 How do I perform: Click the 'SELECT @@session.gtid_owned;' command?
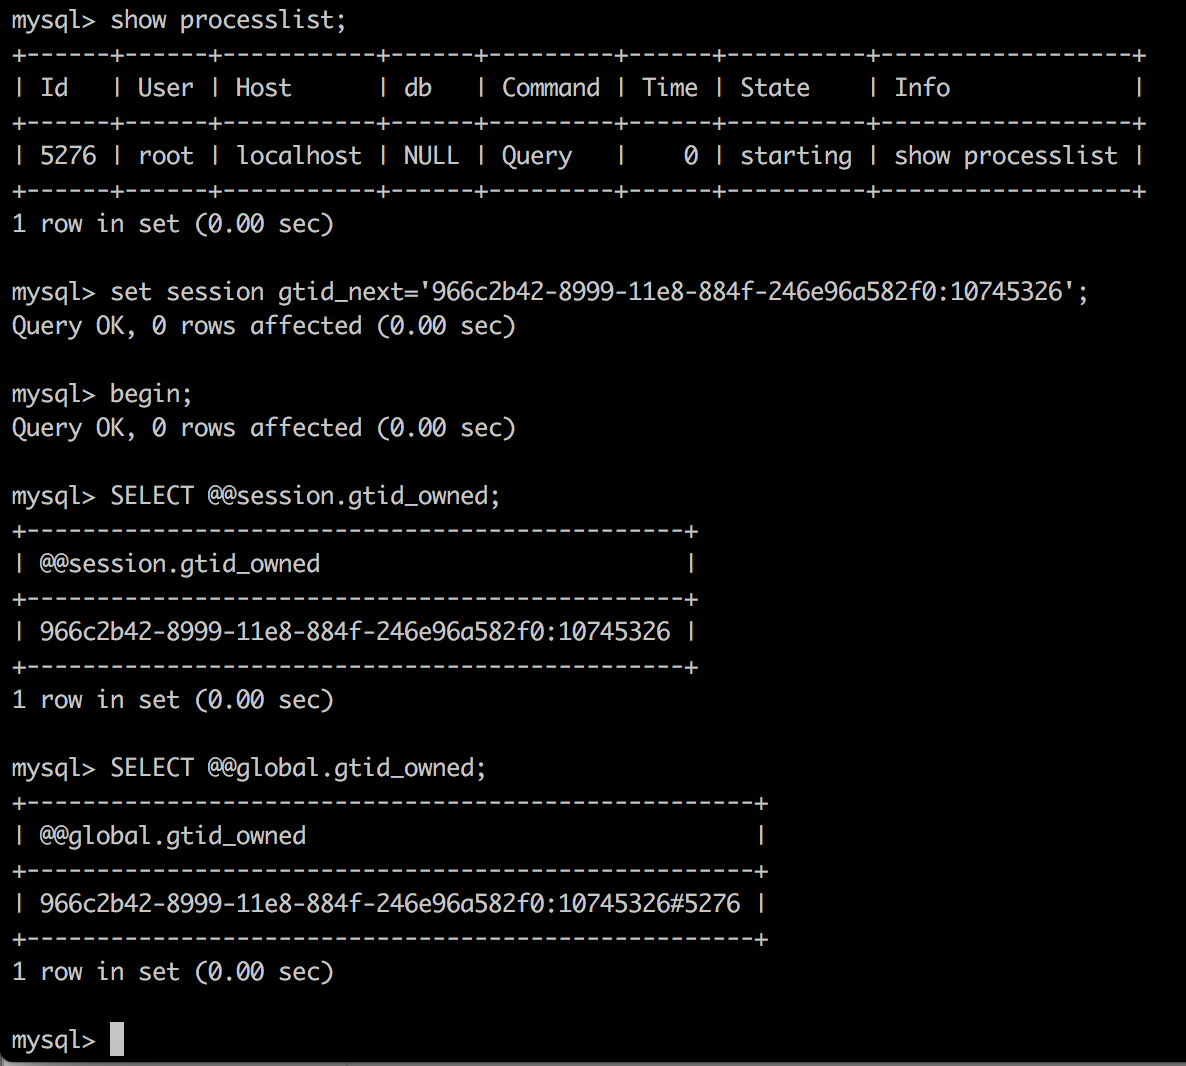[x=305, y=496]
